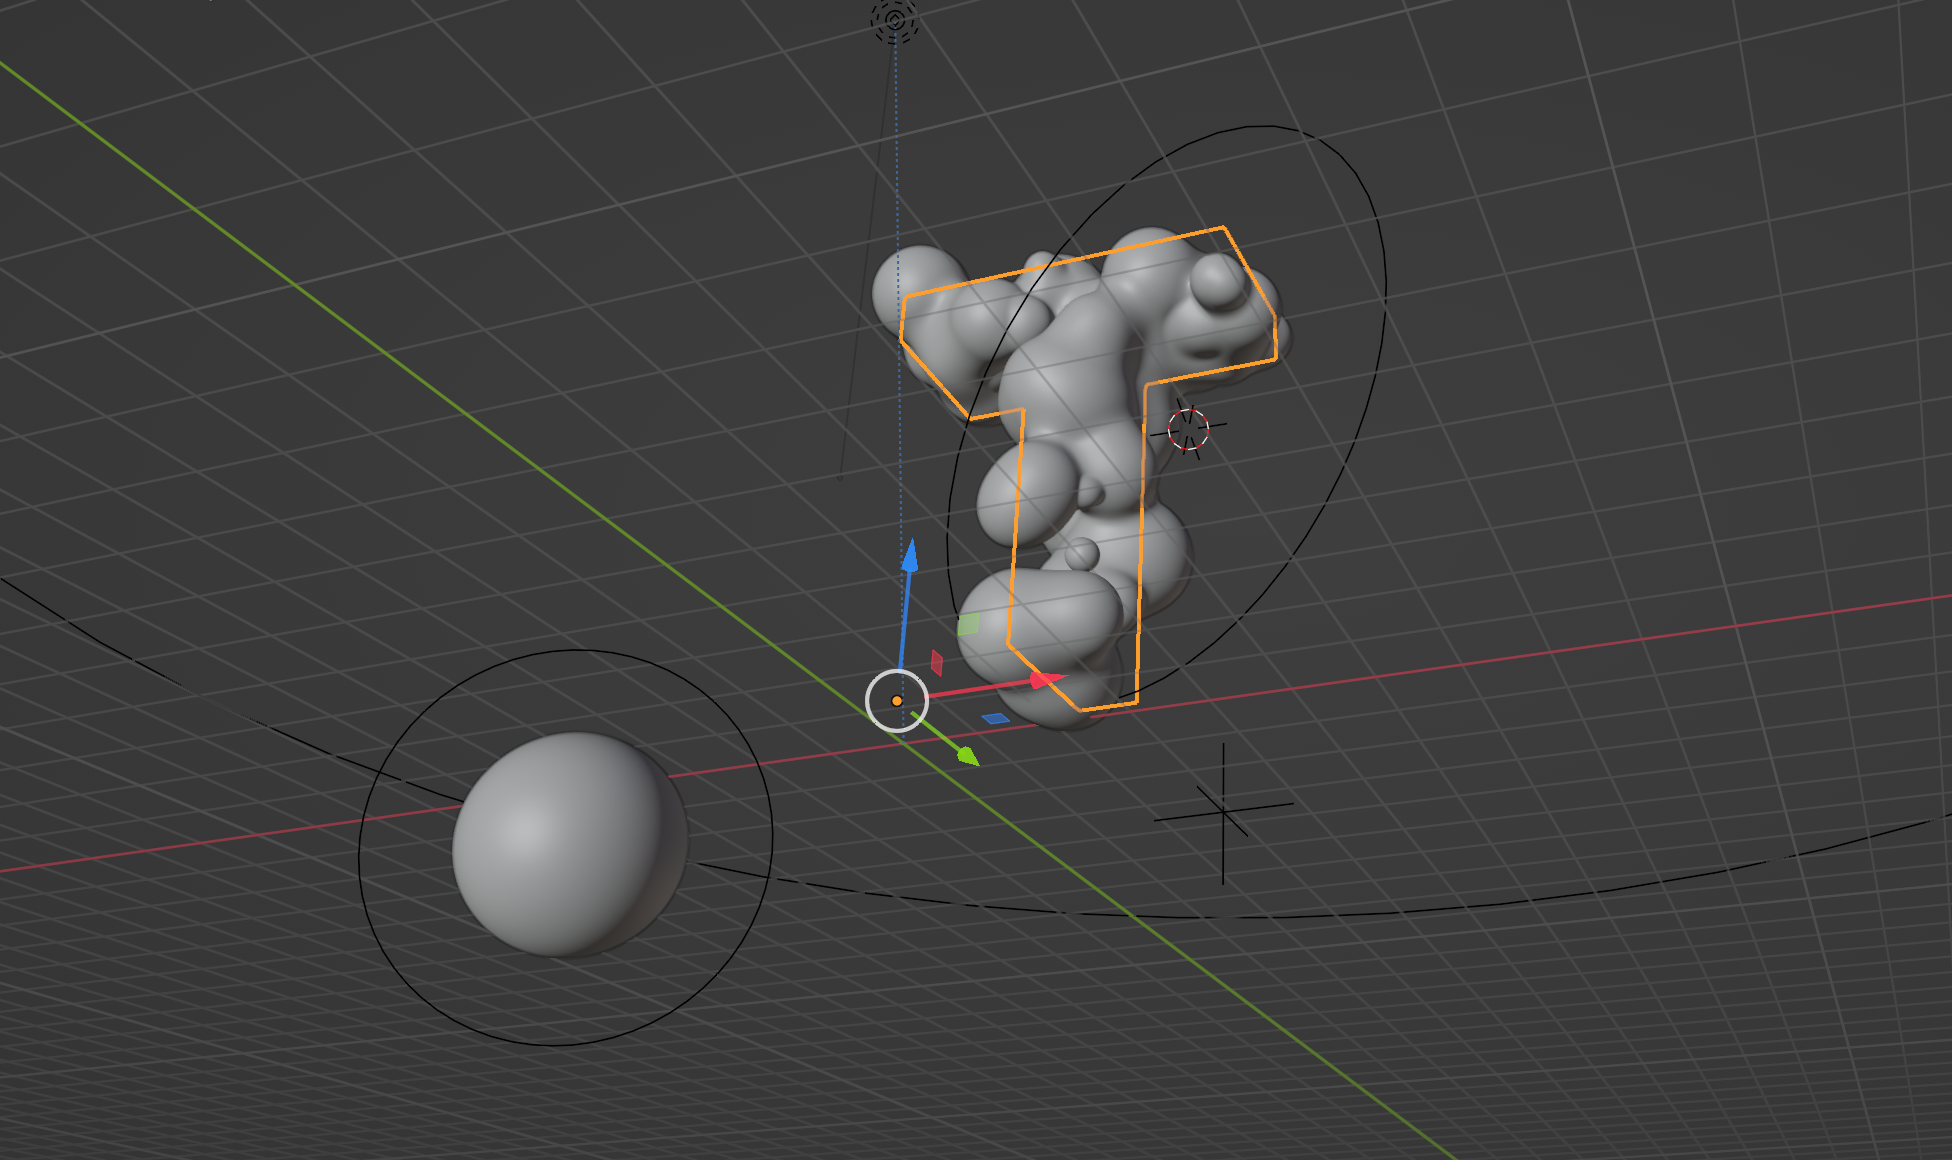Click the small red plane handle of gizmo
This screenshot has height=1160, width=1952.
point(937,662)
